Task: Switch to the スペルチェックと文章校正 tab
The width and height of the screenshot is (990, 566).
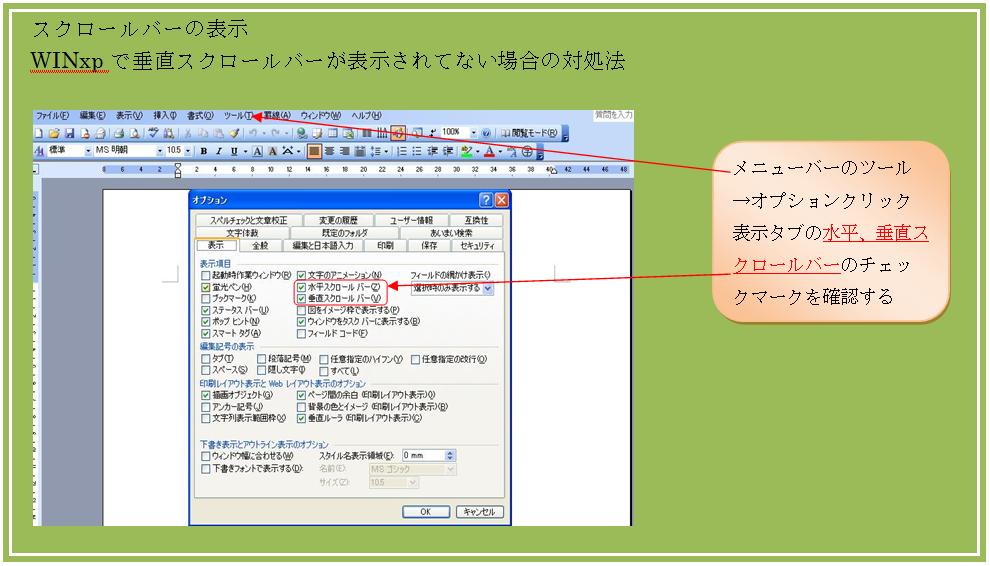Action: [248, 220]
